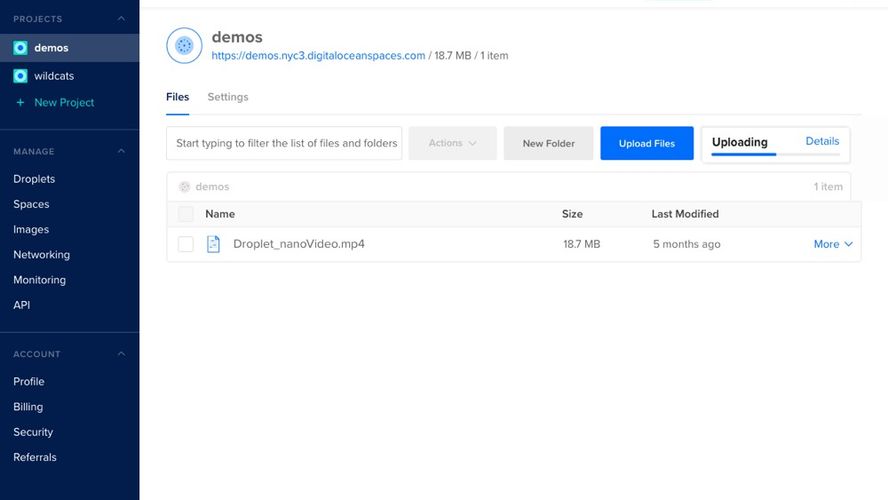Click the Last Modified column header
This screenshot has width=888, height=500.
click(685, 214)
